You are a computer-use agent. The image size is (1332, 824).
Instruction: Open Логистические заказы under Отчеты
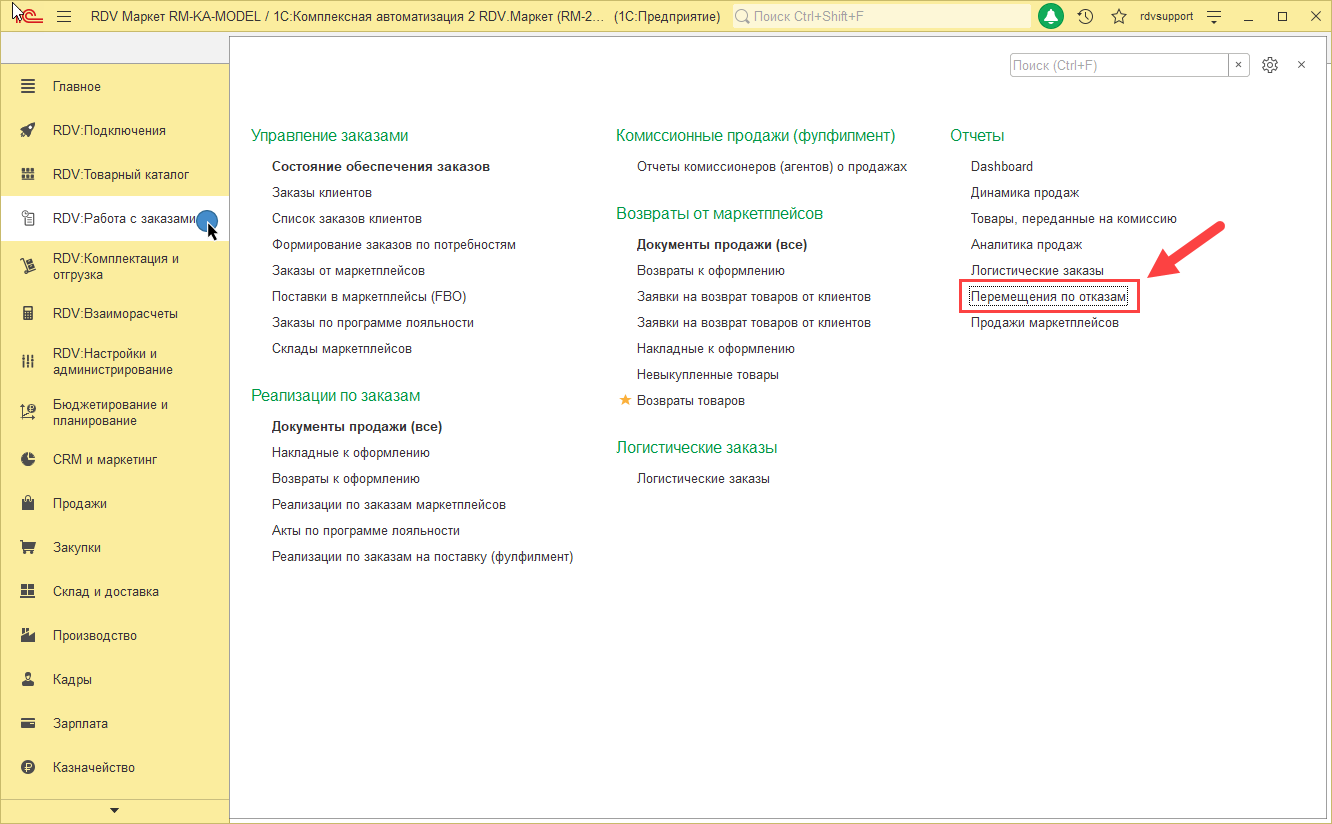1038,271
